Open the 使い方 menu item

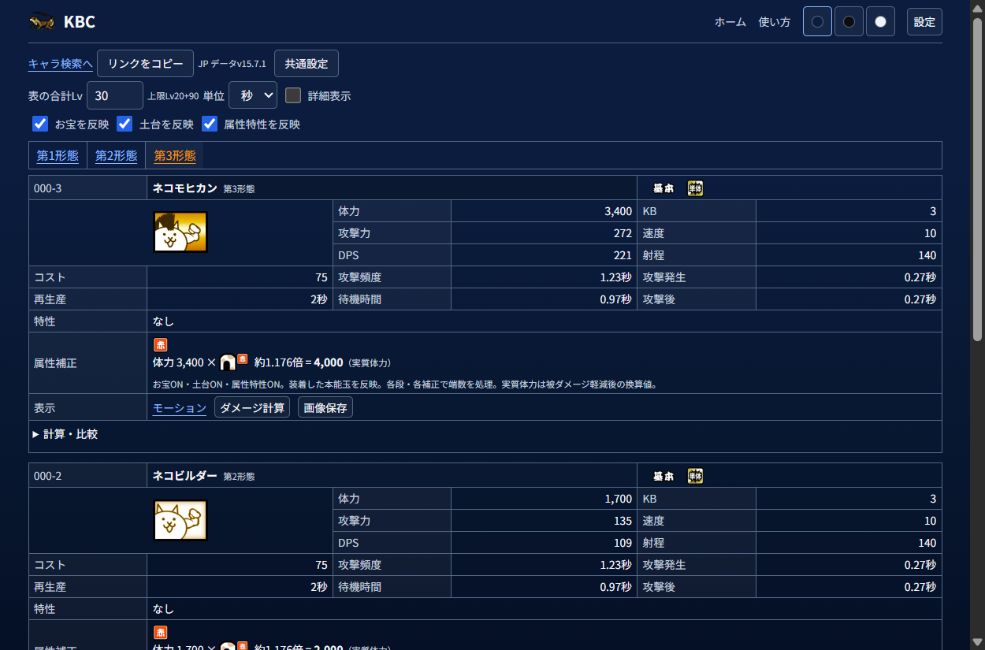click(775, 22)
